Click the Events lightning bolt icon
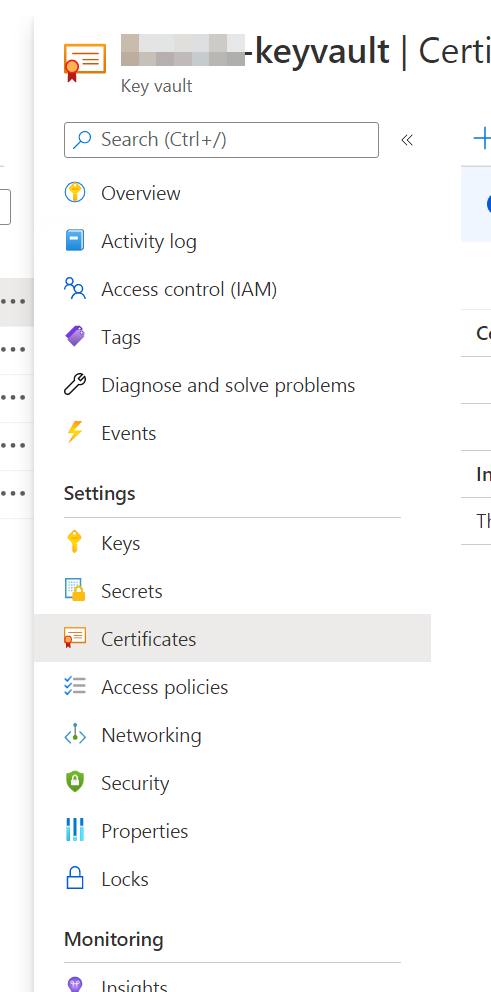491x992 pixels. click(75, 433)
